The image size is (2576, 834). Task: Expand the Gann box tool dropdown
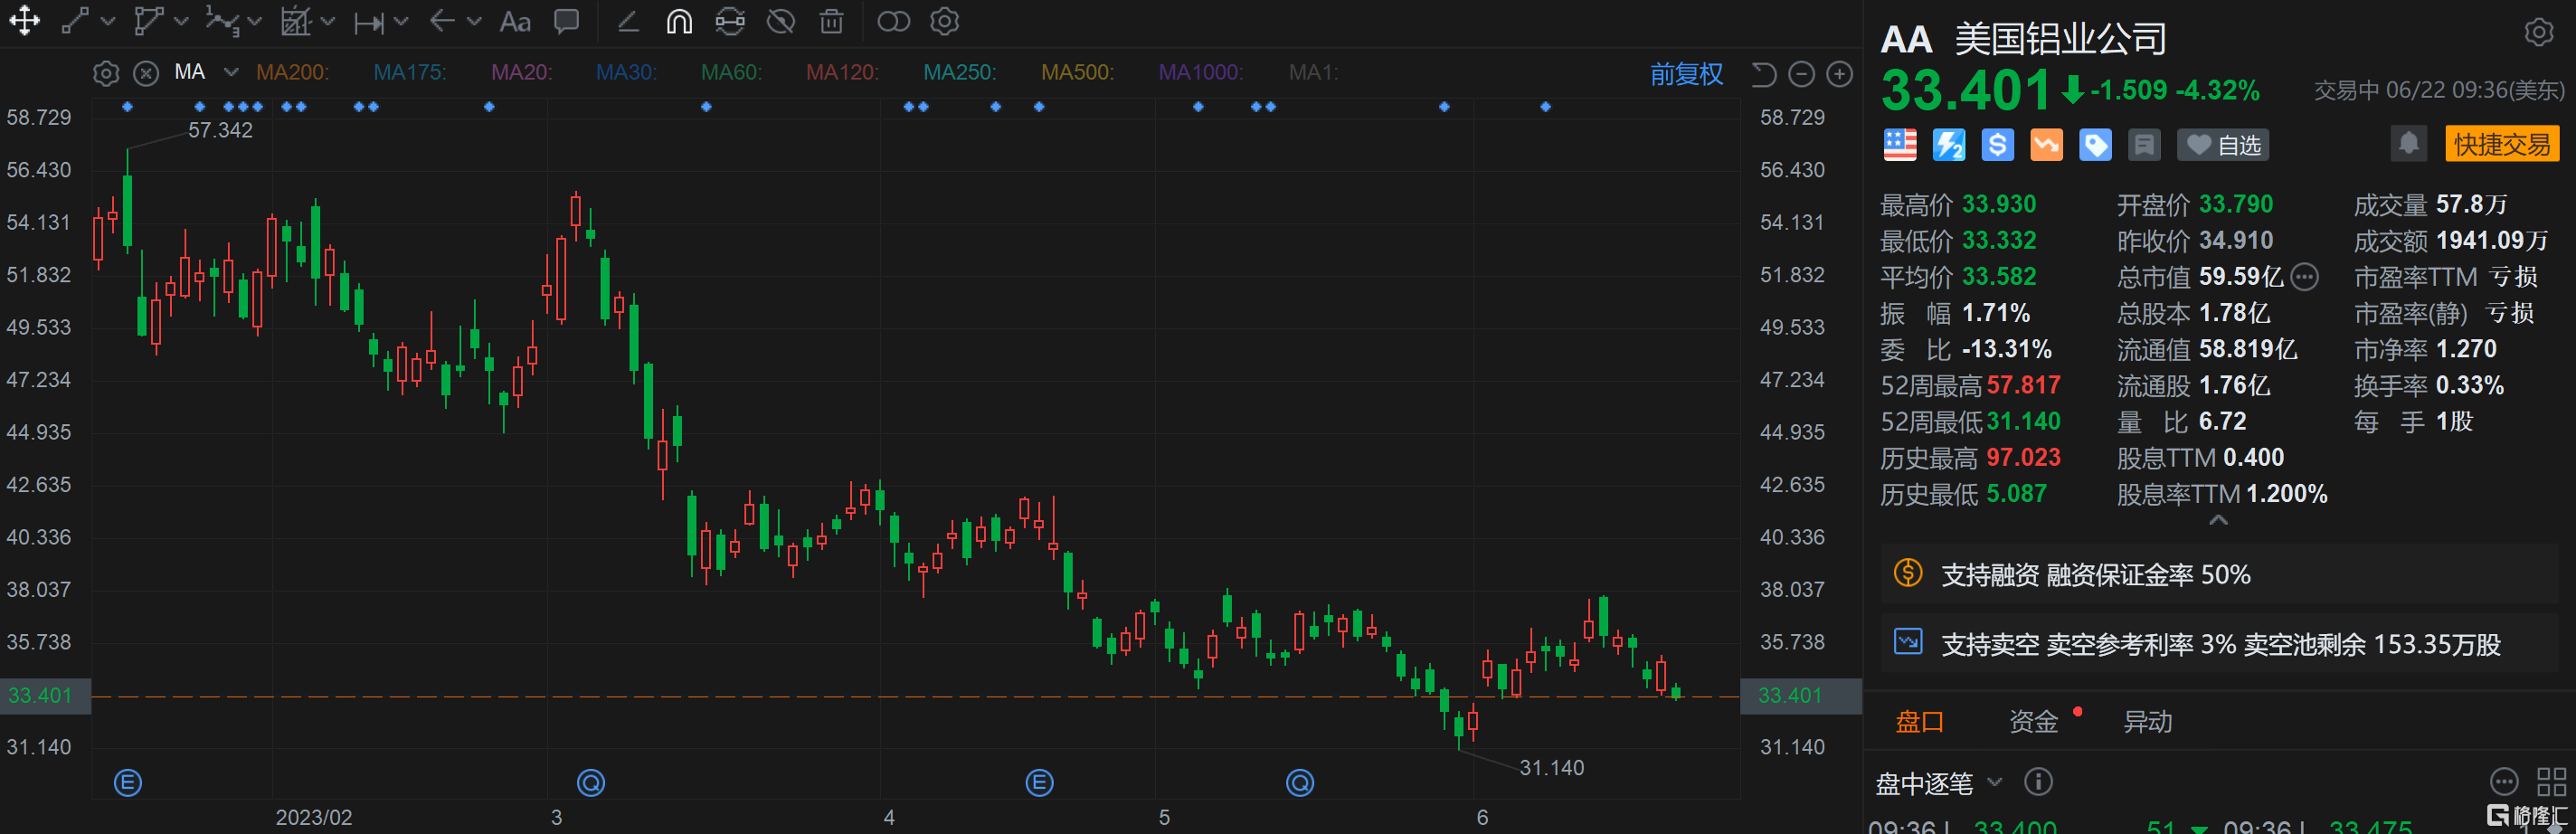coord(327,21)
